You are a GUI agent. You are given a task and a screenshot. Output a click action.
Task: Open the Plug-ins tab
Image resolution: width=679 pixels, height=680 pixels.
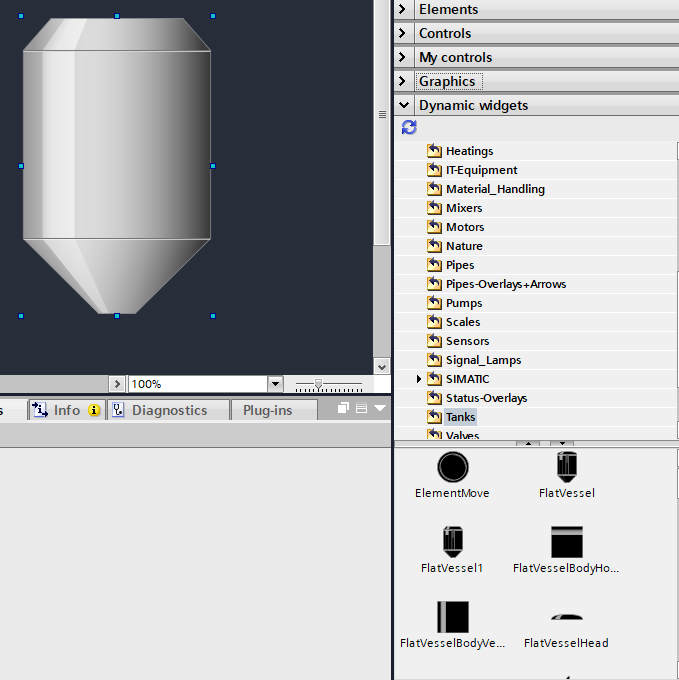coord(267,410)
